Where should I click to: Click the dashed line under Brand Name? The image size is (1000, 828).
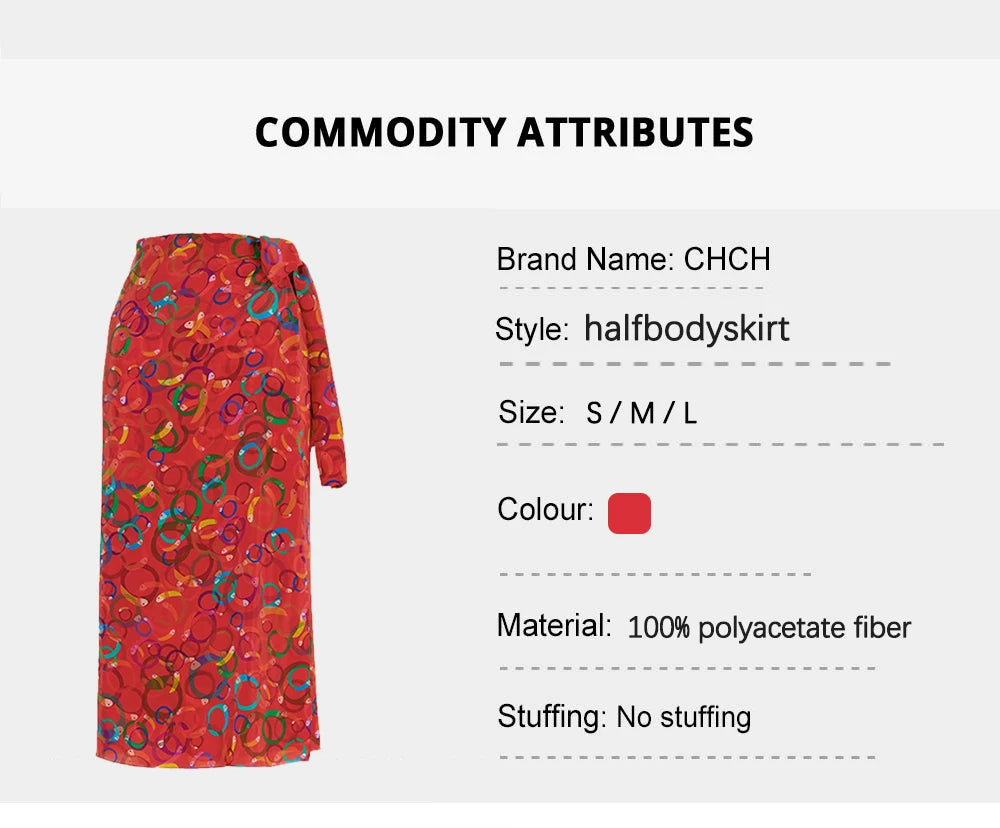631,288
